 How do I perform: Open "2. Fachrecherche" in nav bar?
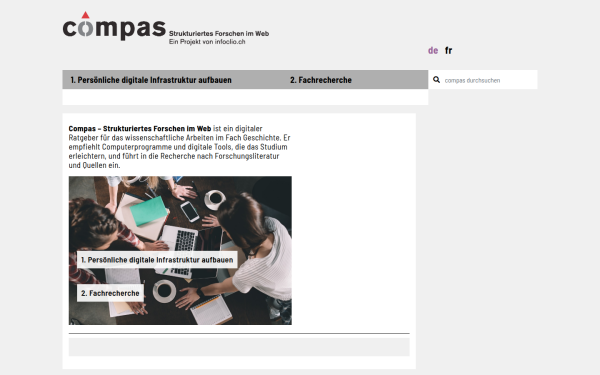coord(321,80)
